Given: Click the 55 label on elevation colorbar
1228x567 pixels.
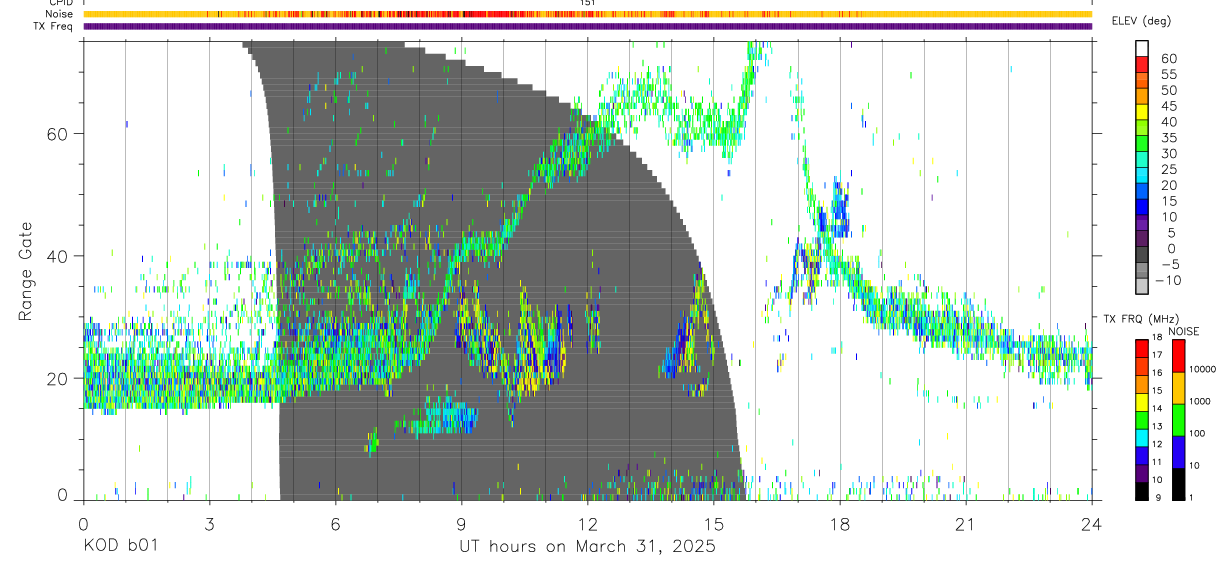Looking at the screenshot, I should [1167, 74].
